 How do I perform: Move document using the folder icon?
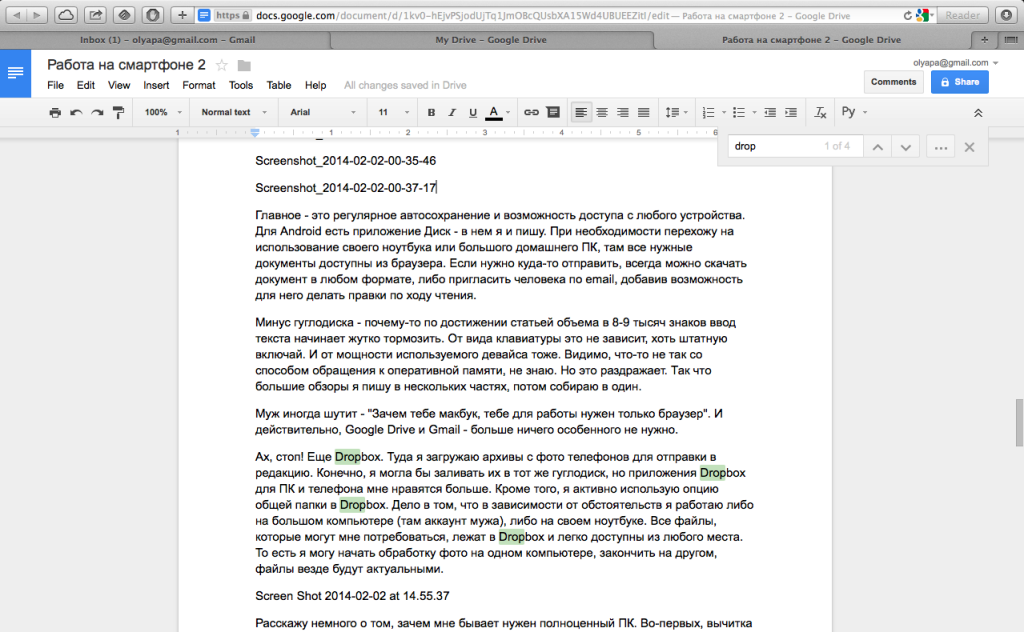pyautogui.click(x=244, y=65)
